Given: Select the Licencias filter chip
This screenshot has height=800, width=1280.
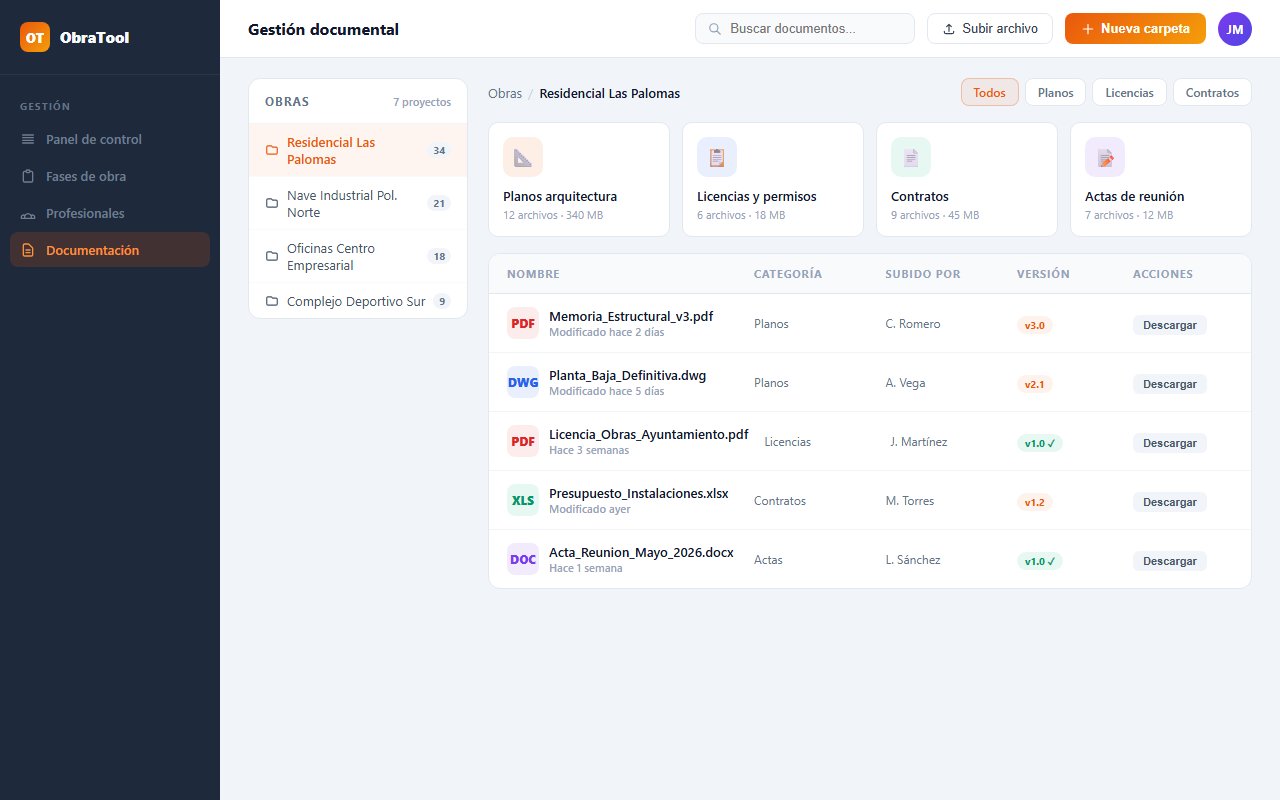Looking at the screenshot, I should pos(1129,92).
